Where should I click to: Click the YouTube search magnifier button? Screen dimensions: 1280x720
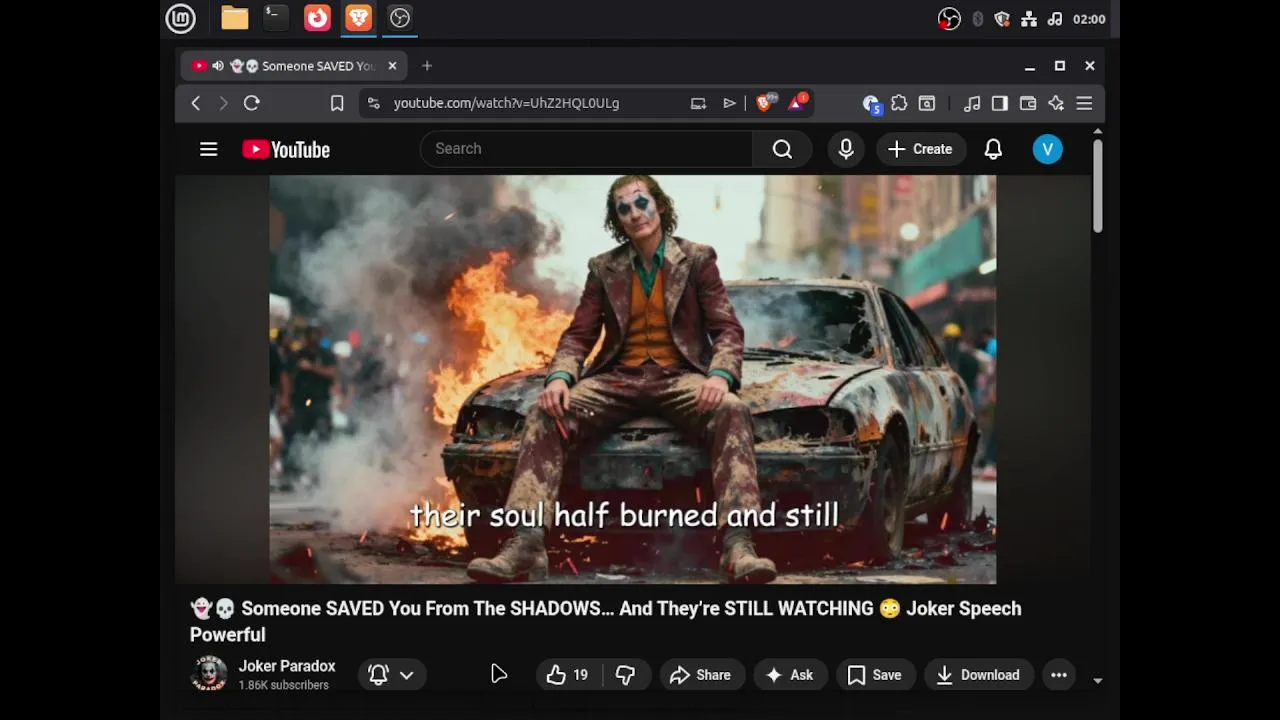pyautogui.click(x=782, y=149)
